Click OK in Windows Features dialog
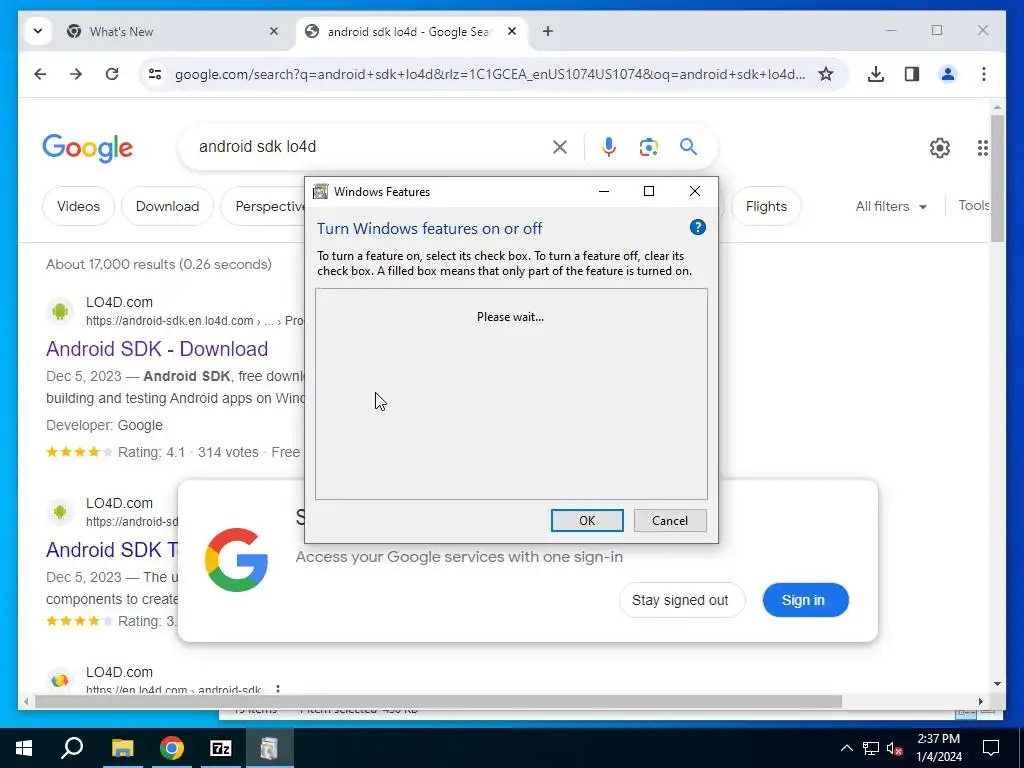 point(587,520)
